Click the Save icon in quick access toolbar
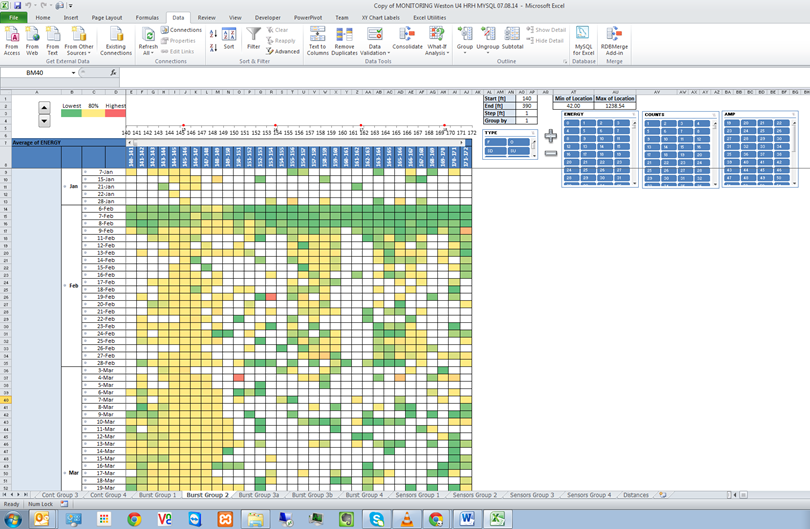 (x=17, y=6)
